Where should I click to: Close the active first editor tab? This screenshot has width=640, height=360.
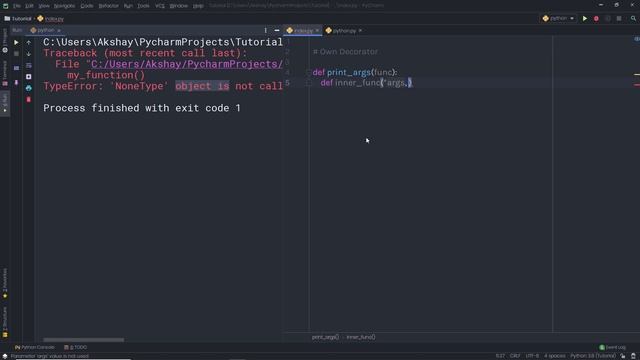317,31
